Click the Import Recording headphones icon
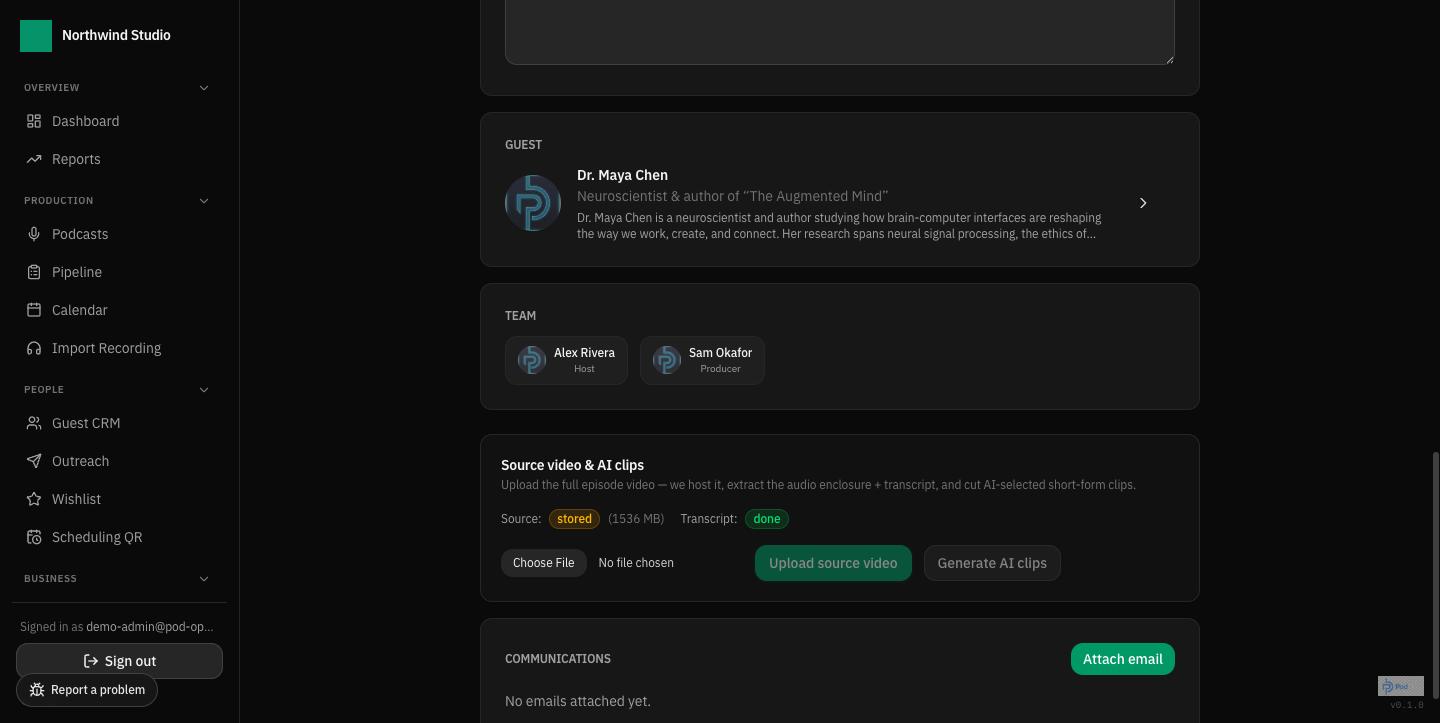1440x723 pixels. (x=34, y=348)
